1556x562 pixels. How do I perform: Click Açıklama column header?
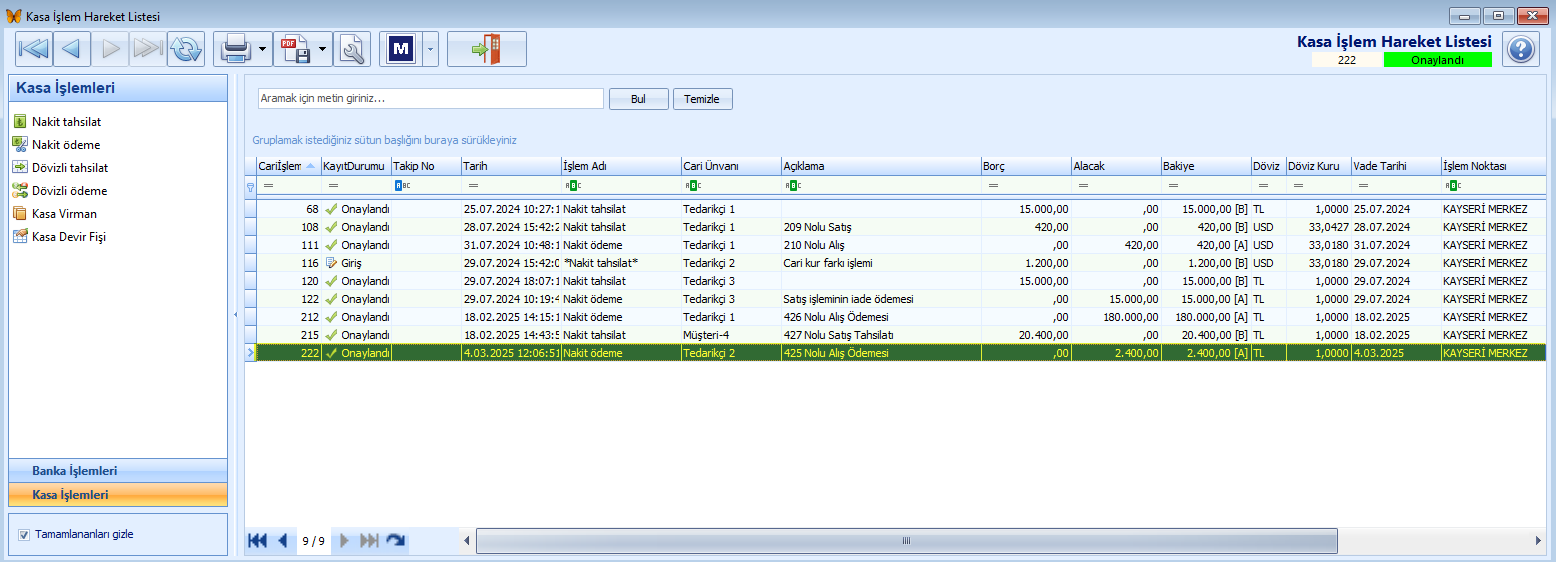point(880,166)
